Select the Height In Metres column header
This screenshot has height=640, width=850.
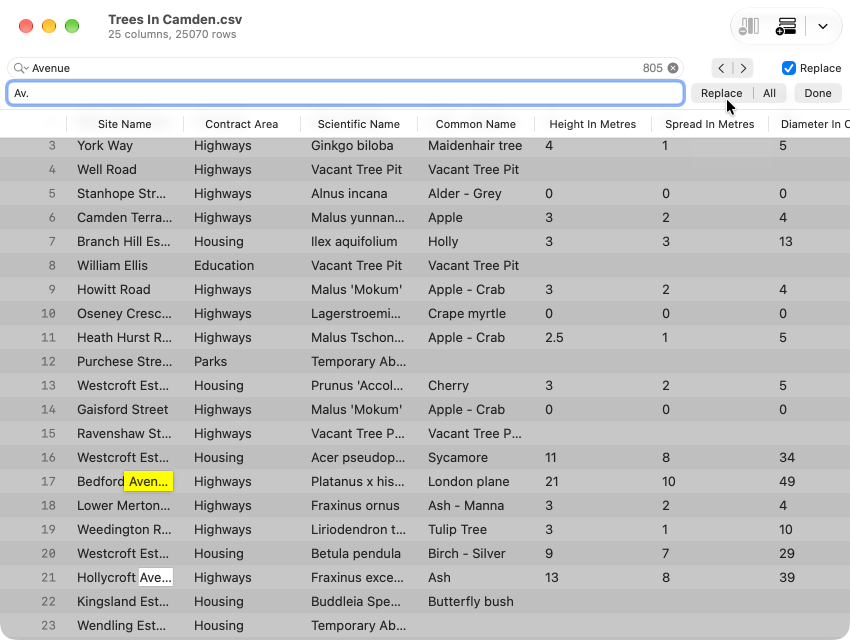point(593,124)
